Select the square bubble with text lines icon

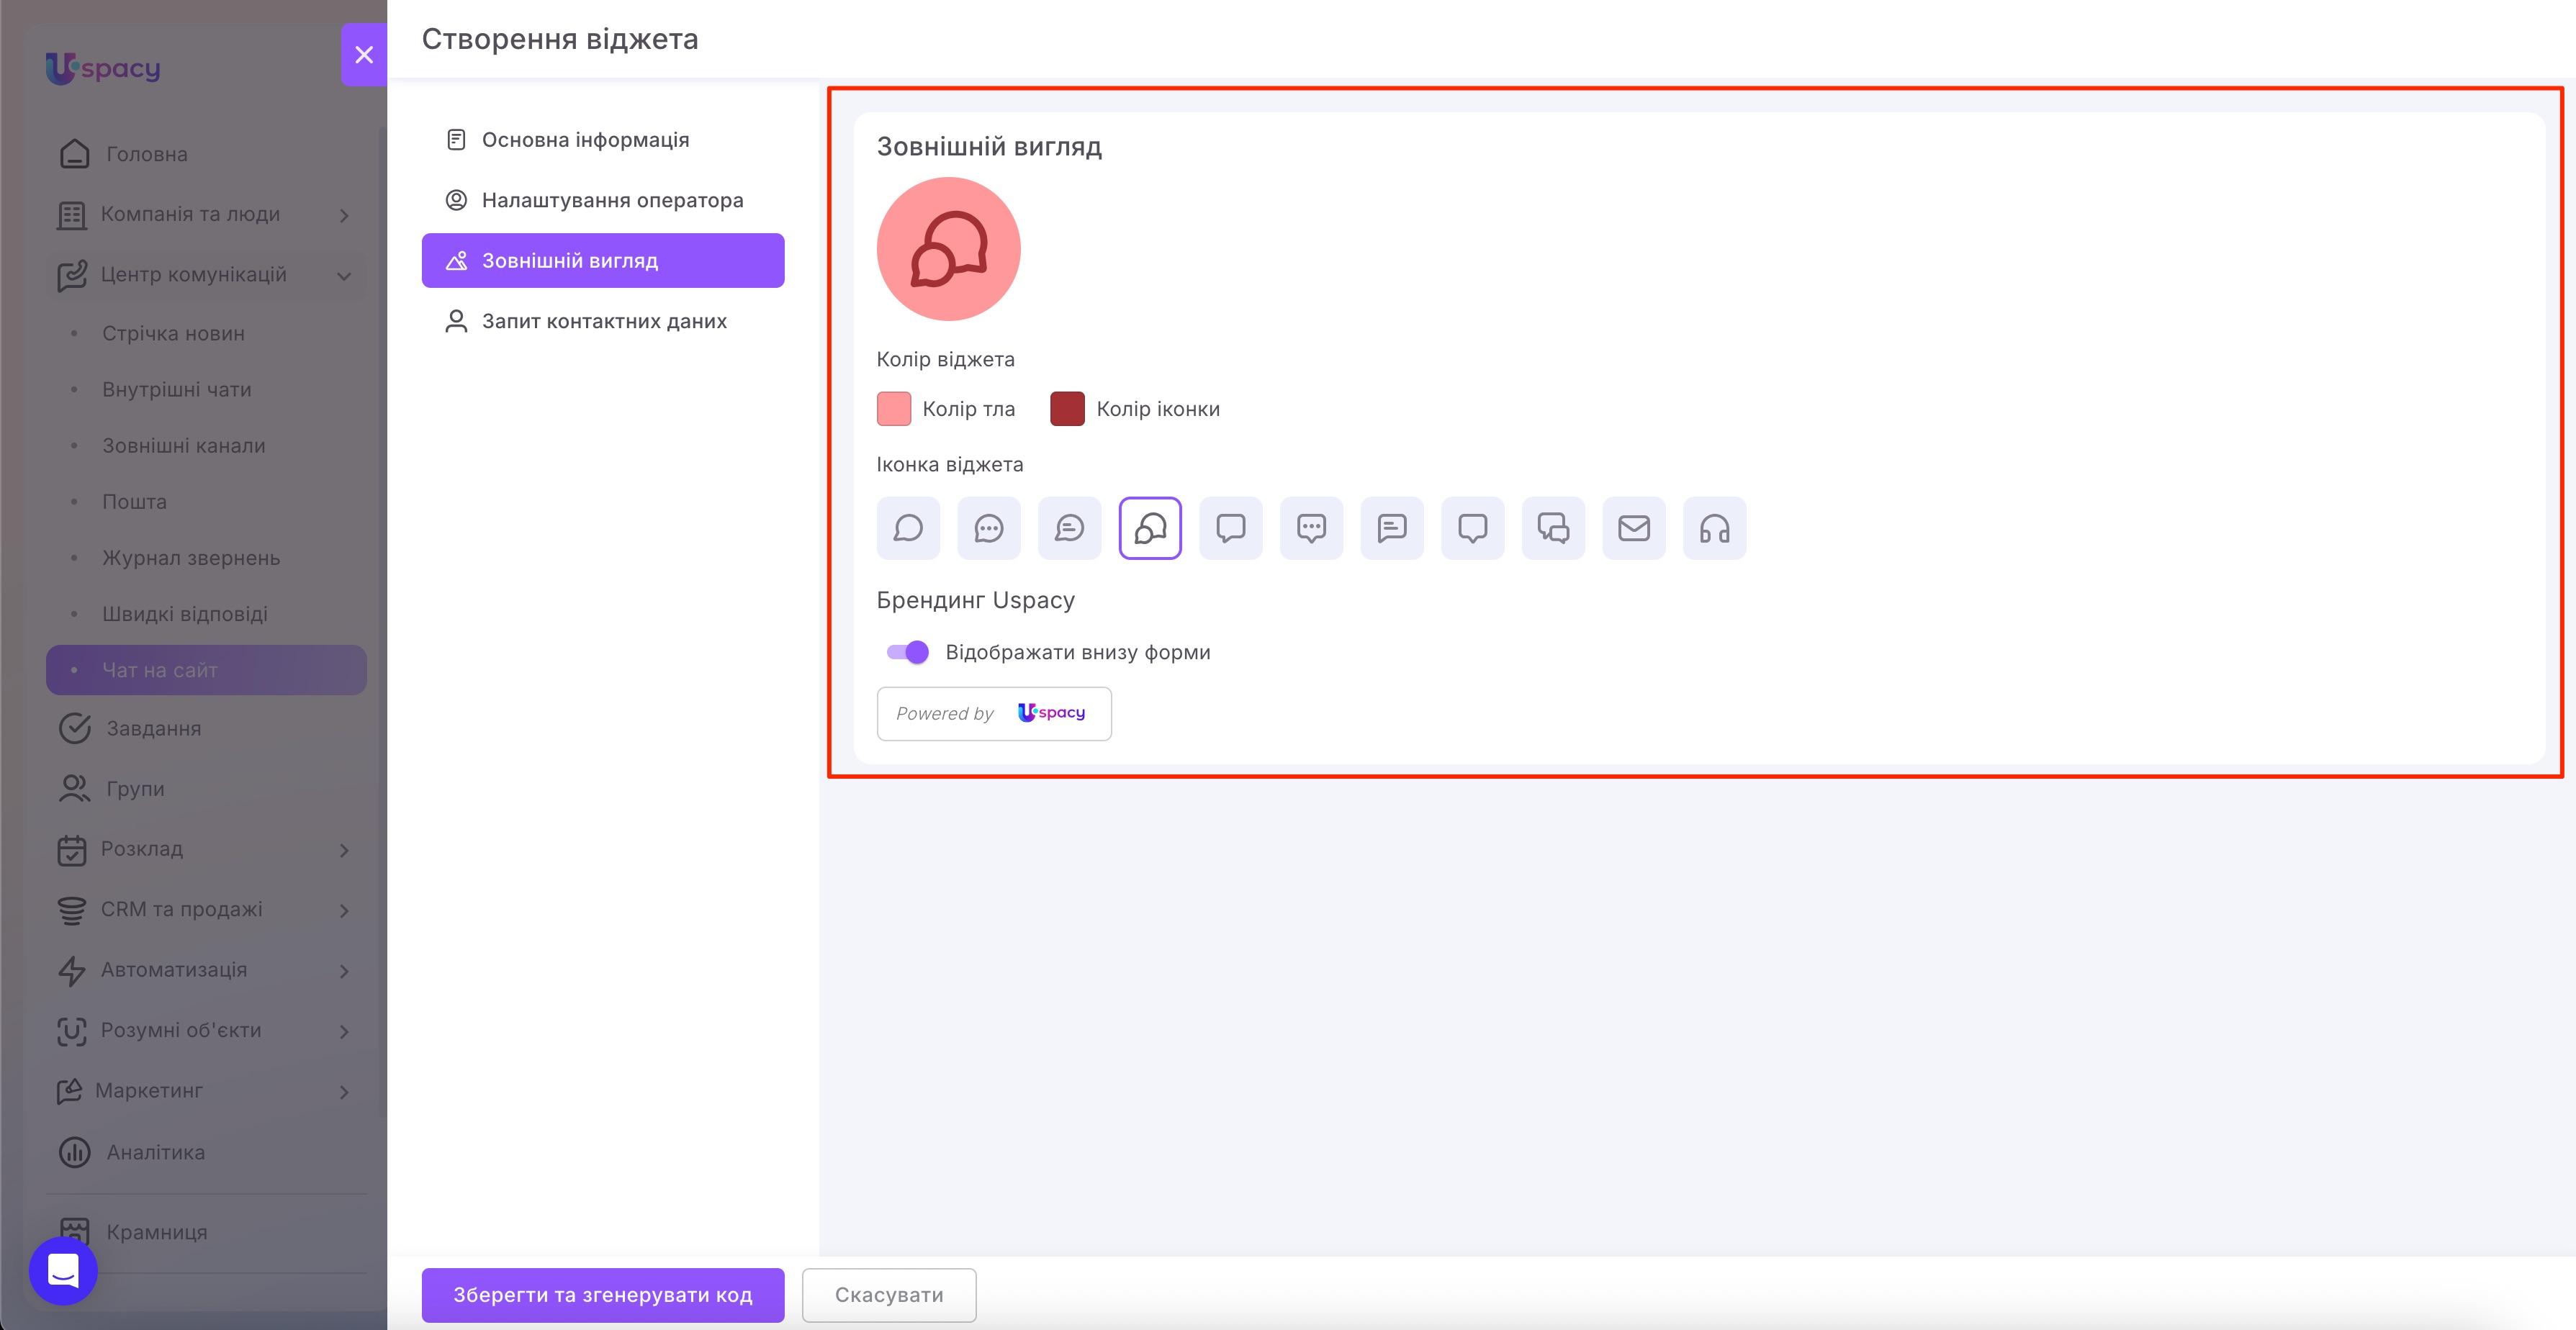pyautogui.click(x=1392, y=528)
